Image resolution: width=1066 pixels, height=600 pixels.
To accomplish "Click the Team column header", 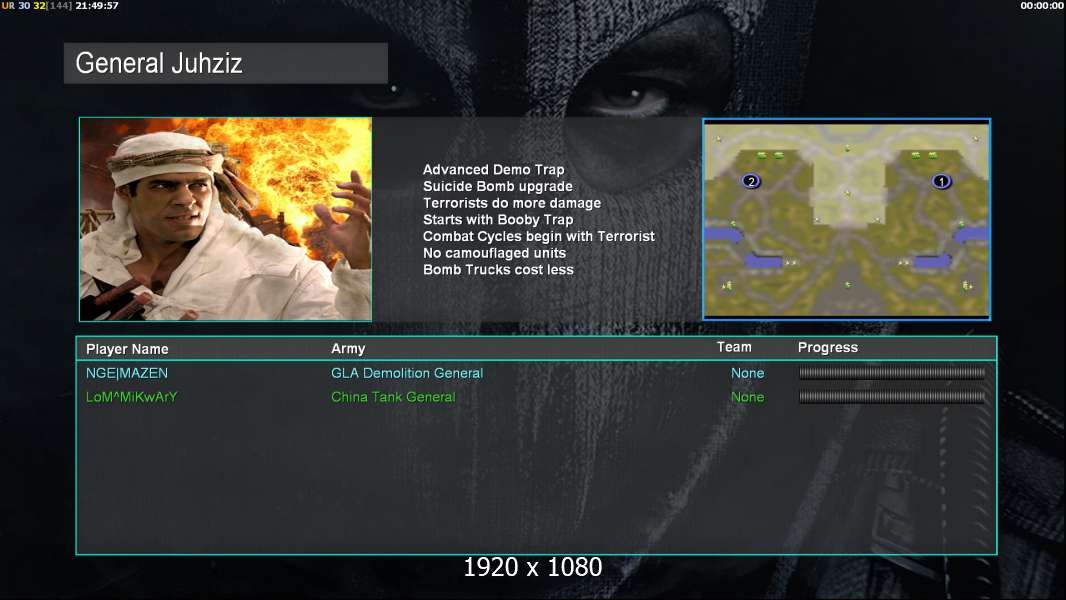I will (x=734, y=347).
